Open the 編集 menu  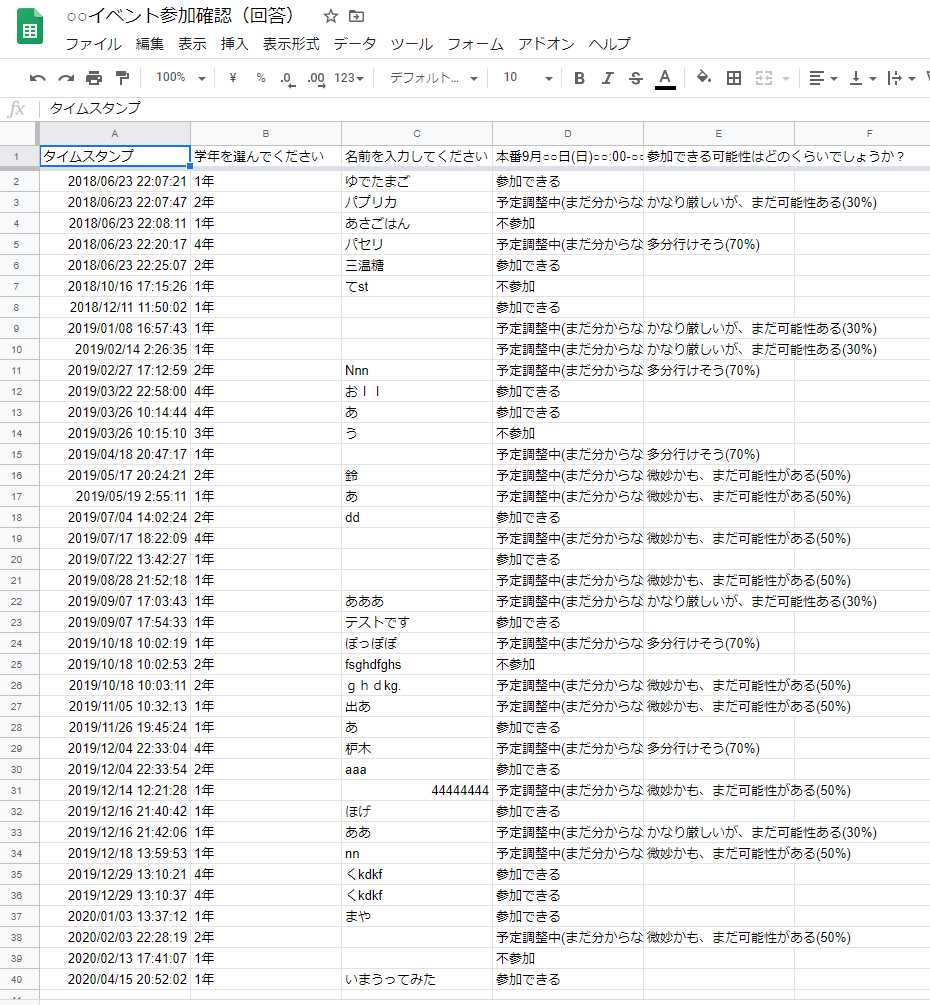click(x=149, y=44)
